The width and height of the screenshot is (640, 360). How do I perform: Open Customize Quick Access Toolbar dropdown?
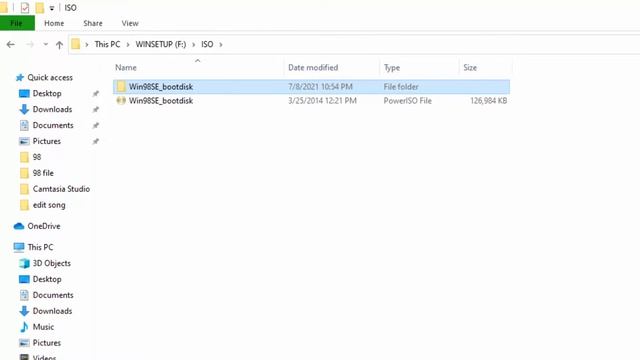pos(52,8)
